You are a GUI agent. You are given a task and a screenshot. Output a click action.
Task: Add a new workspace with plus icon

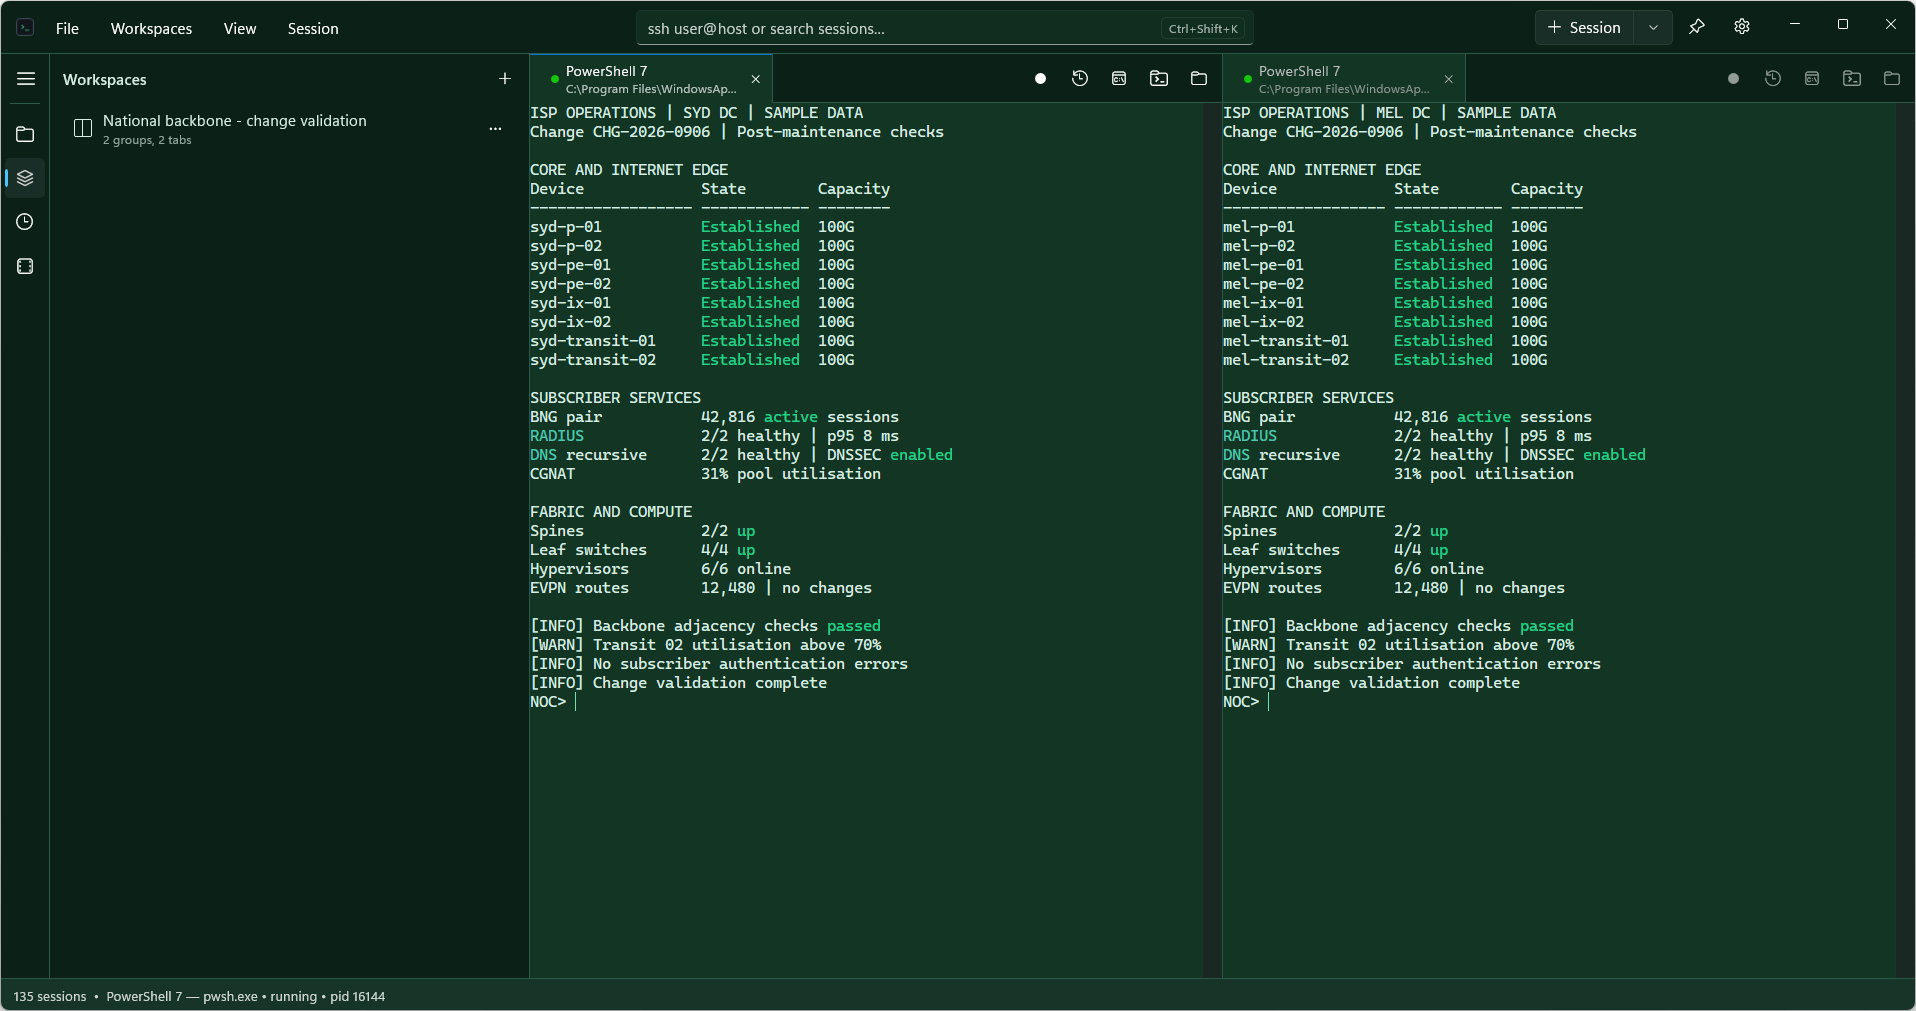point(505,79)
